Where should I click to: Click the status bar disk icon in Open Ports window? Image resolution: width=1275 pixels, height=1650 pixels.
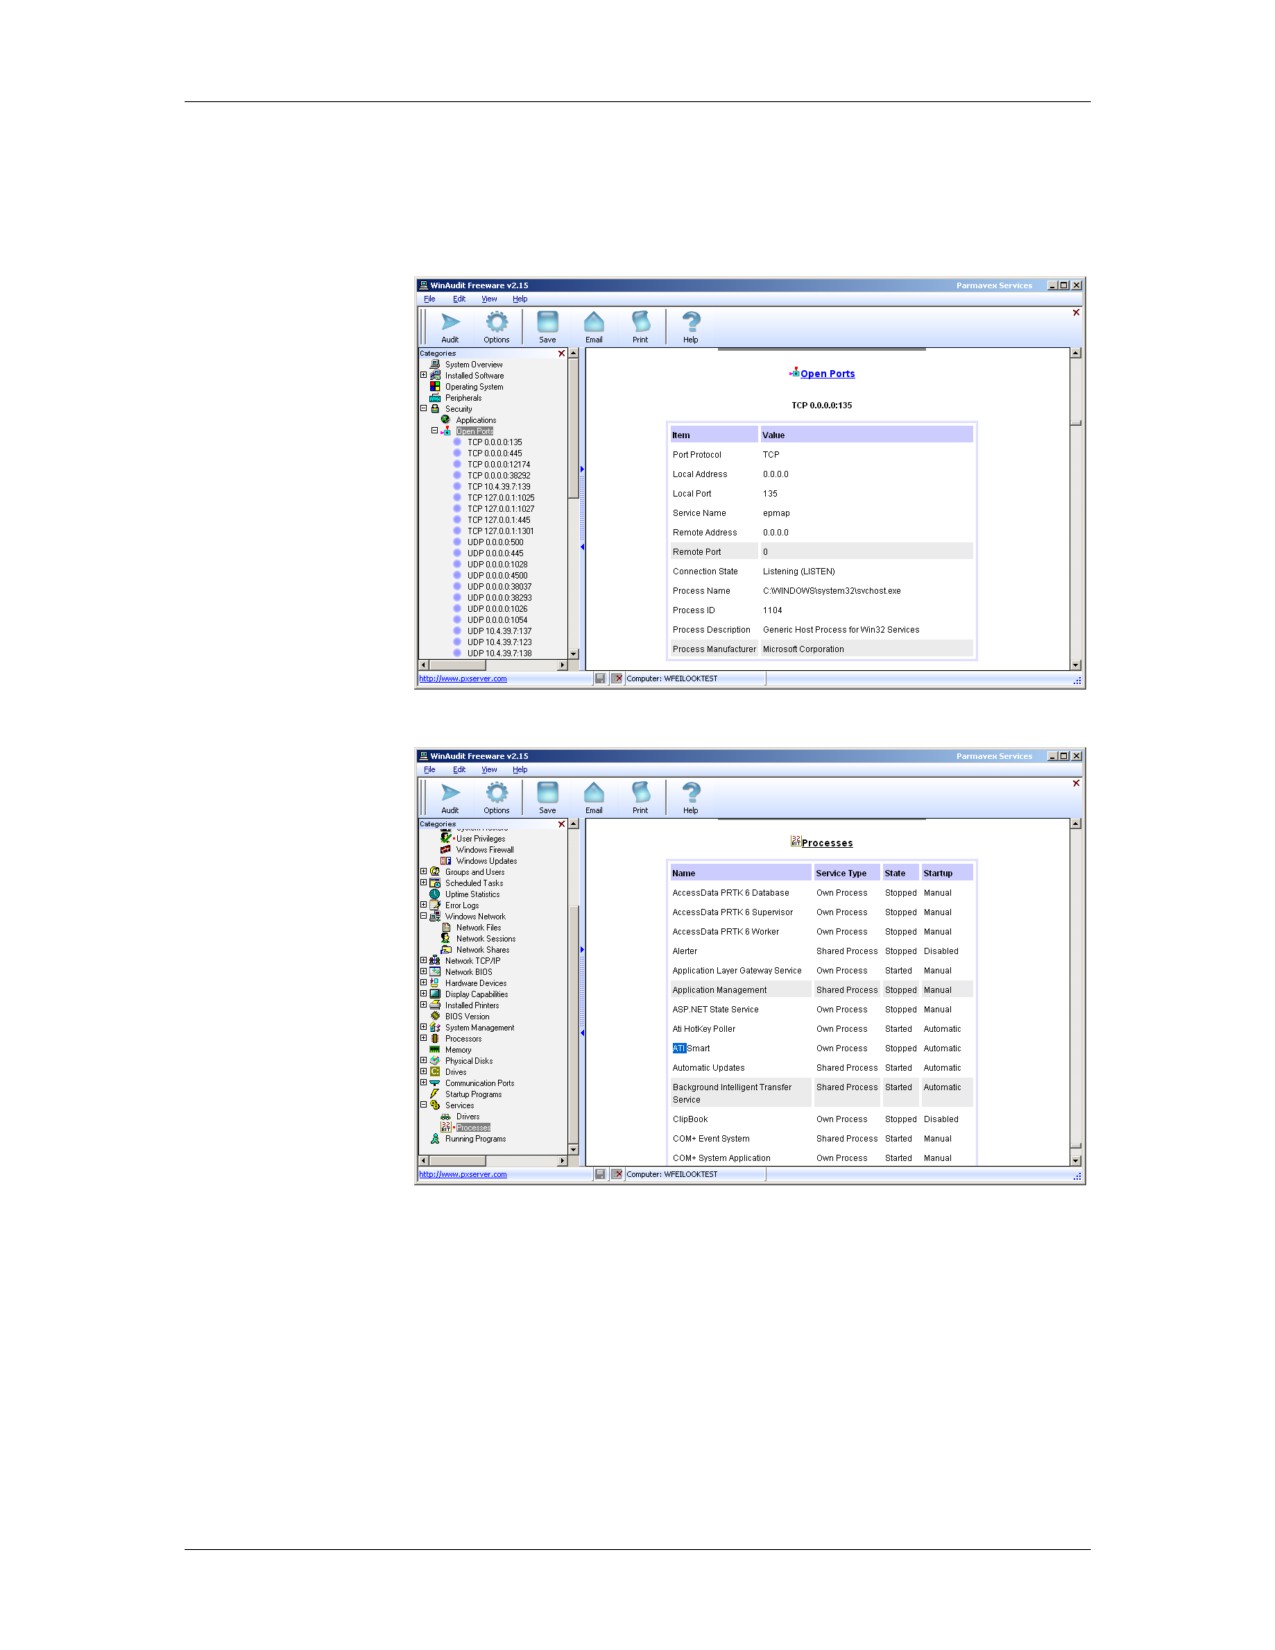pyautogui.click(x=600, y=678)
